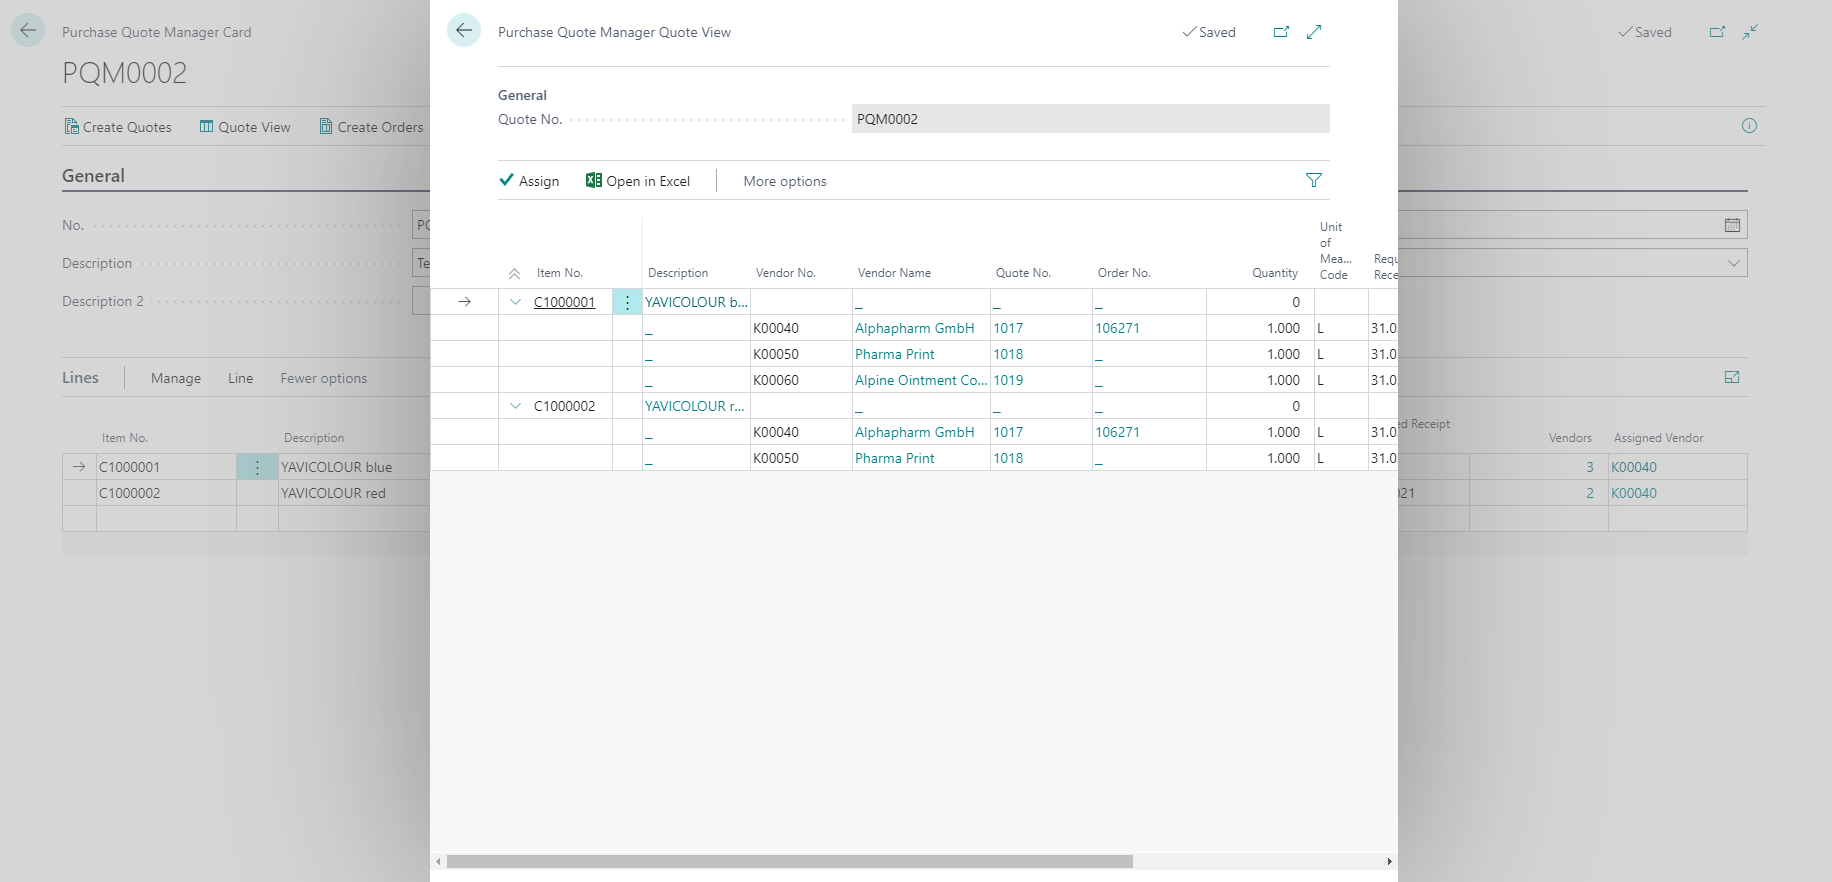Image resolution: width=1832 pixels, height=882 pixels.
Task: Open Lines Manage menu
Action: [176, 378]
